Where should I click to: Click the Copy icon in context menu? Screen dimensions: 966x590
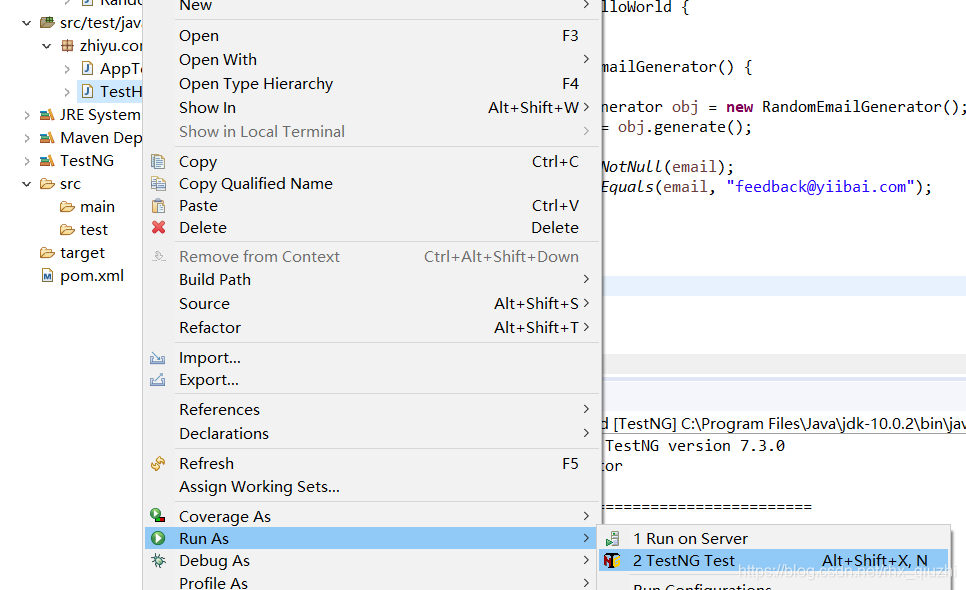click(158, 162)
